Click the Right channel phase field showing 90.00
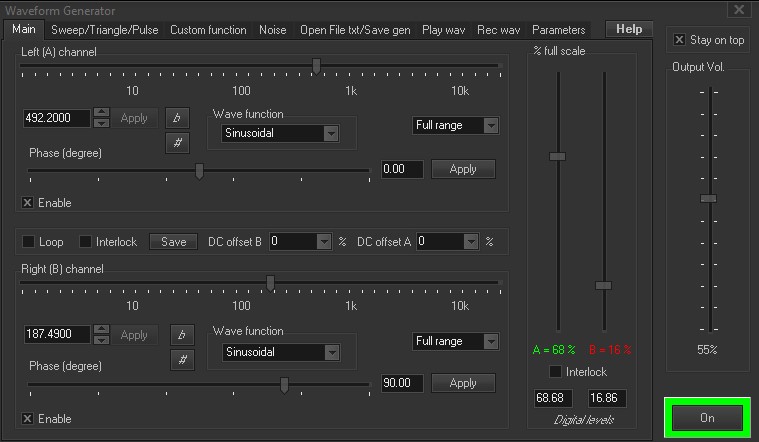This screenshot has width=759, height=442. pos(402,383)
